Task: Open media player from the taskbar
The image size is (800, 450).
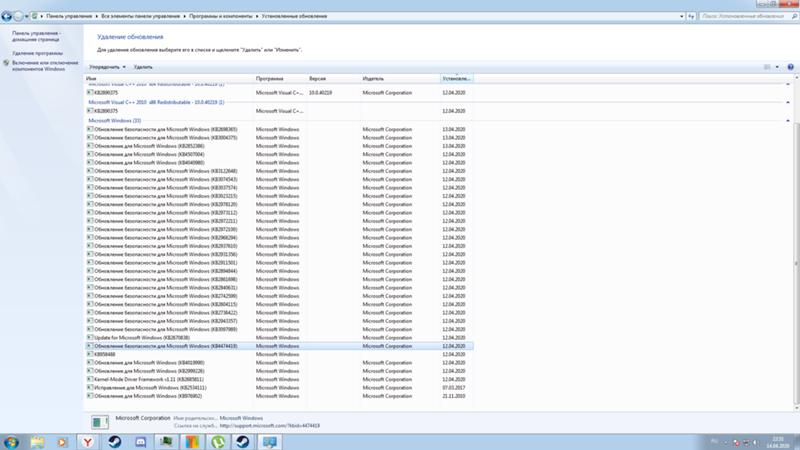Action: [x=62, y=442]
